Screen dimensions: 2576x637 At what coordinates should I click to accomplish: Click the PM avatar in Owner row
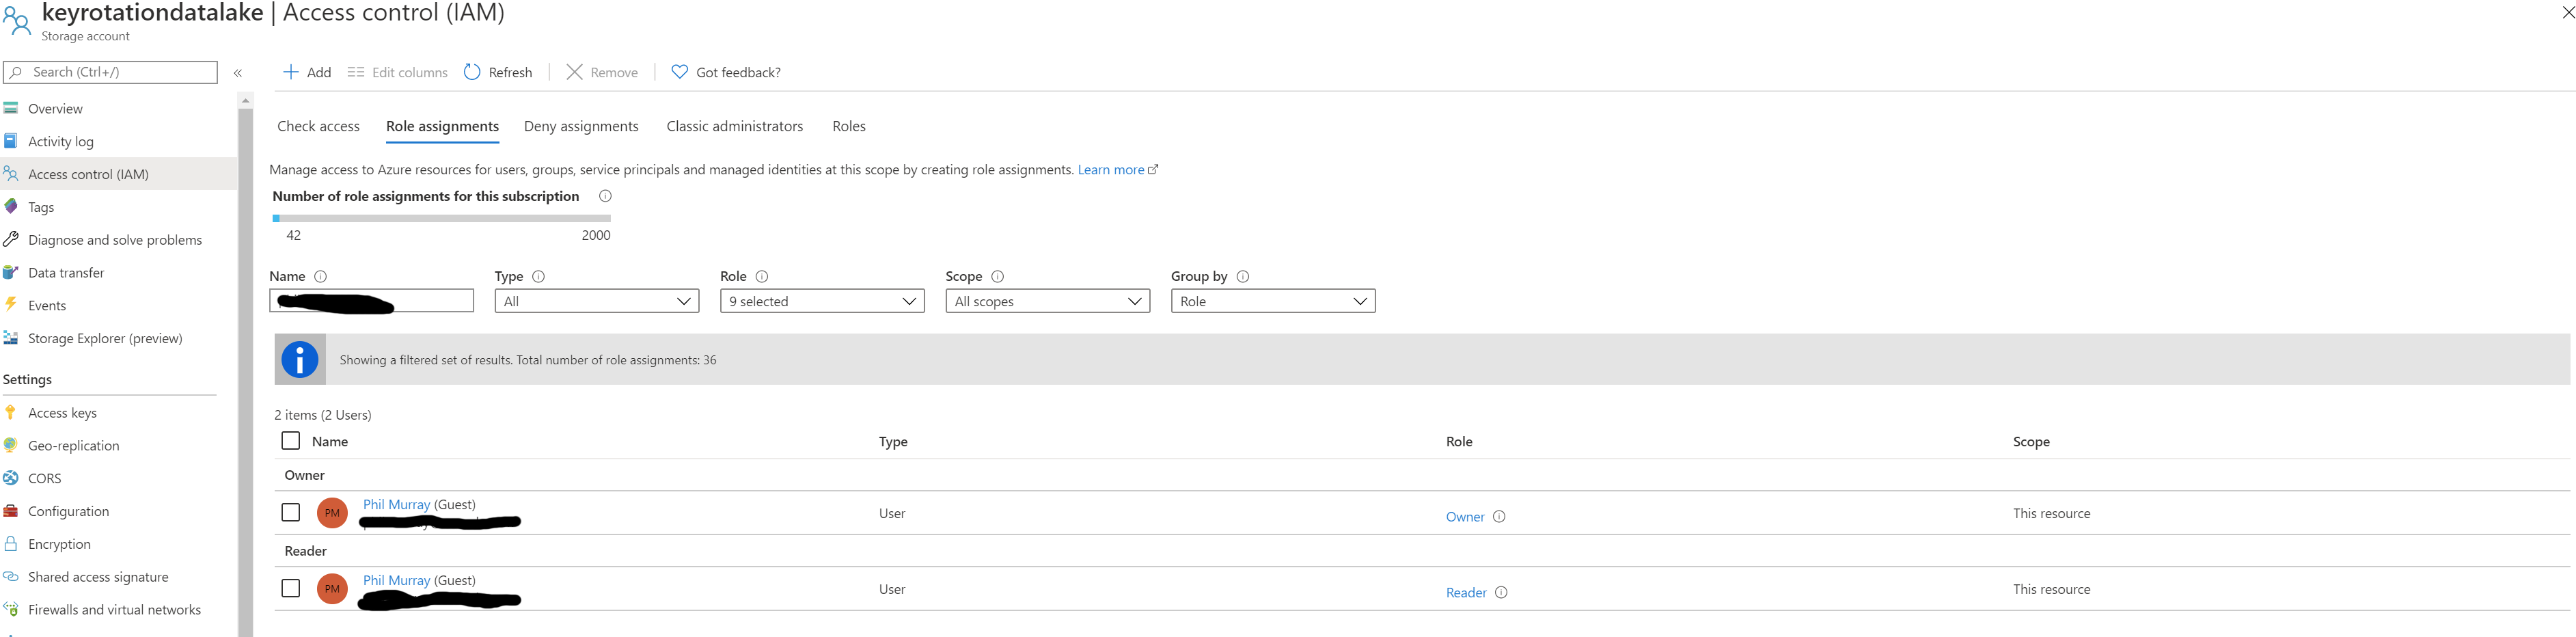coord(332,513)
